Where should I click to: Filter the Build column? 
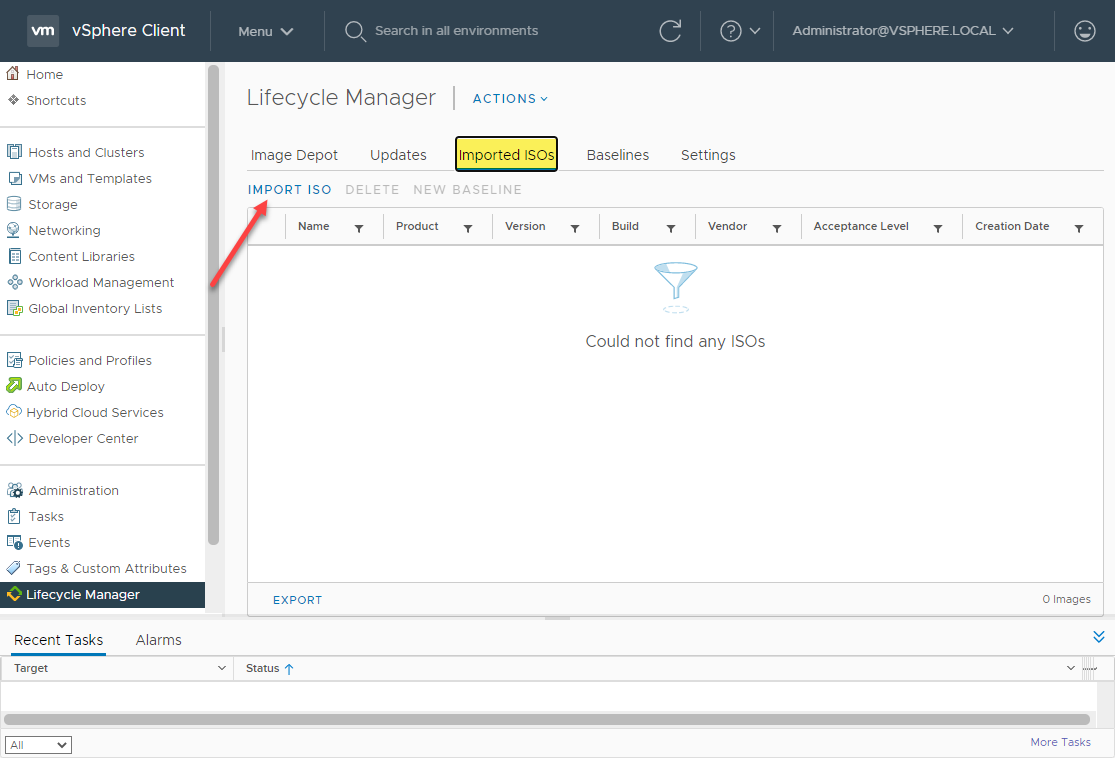point(671,228)
